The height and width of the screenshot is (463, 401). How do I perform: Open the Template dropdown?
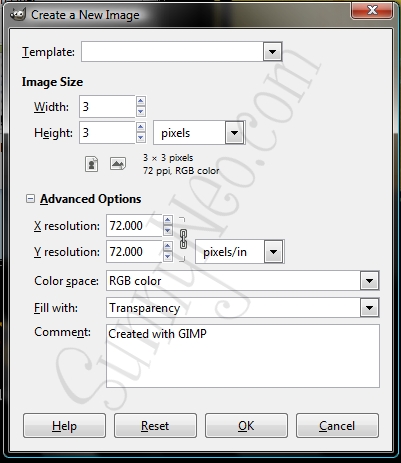coord(272,52)
